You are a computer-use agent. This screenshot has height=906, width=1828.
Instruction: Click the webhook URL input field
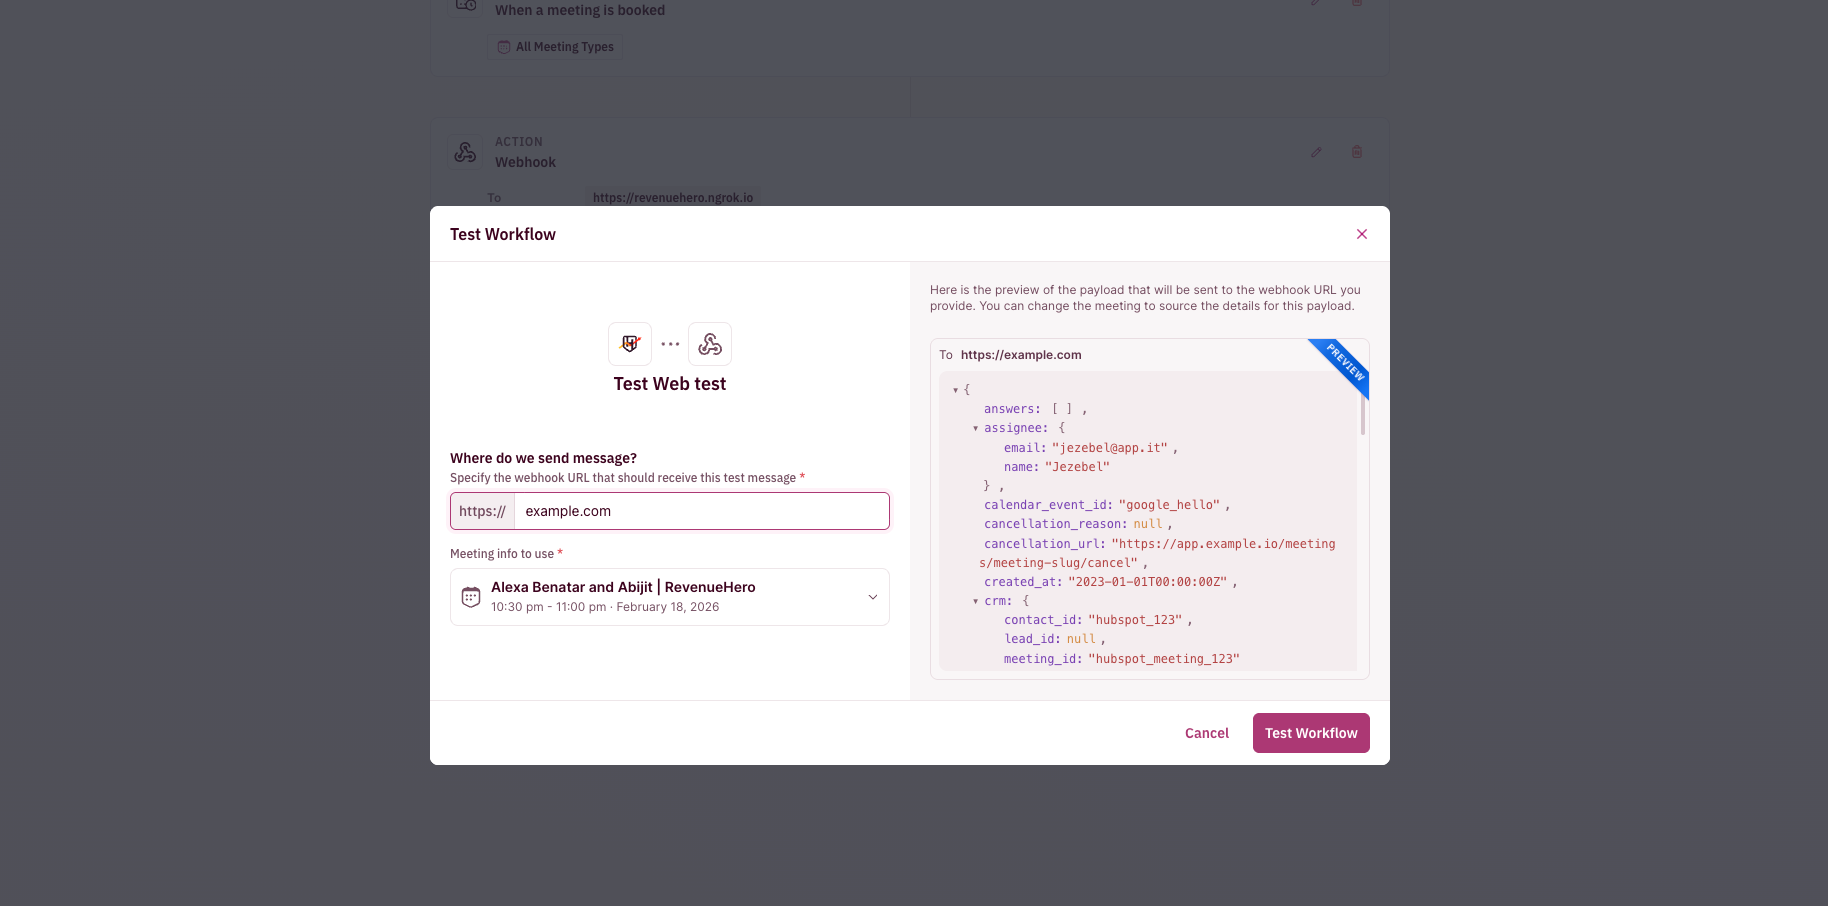[701, 511]
